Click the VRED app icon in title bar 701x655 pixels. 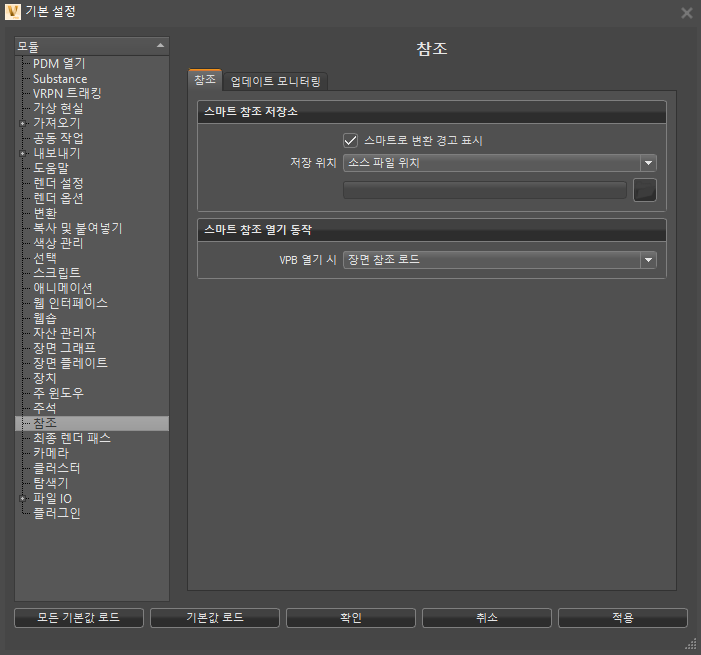(x=13, y=12)
